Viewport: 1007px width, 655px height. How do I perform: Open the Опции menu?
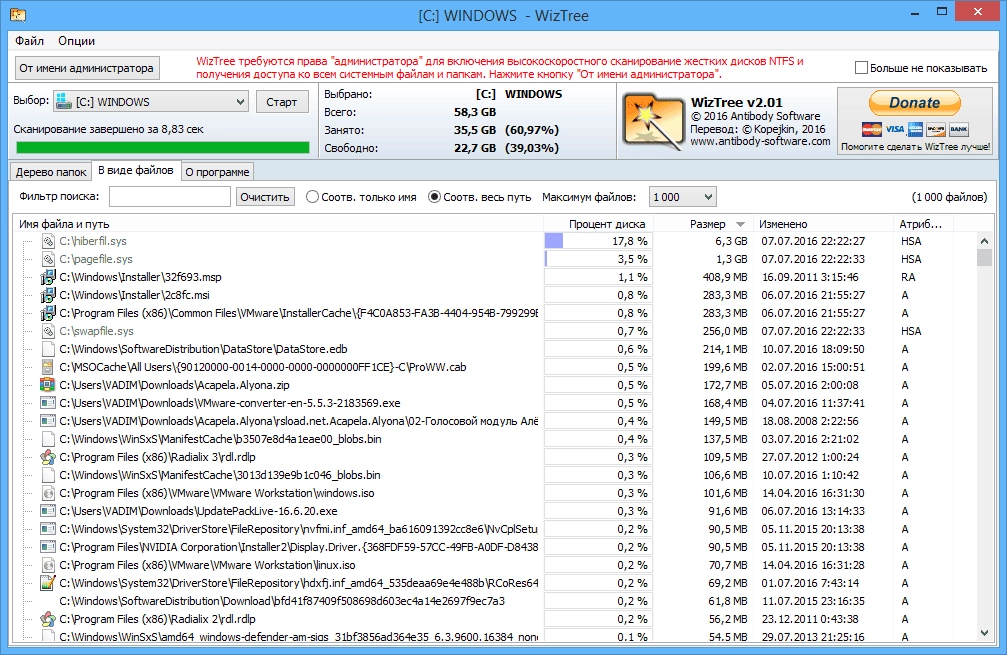click(76, 40)
